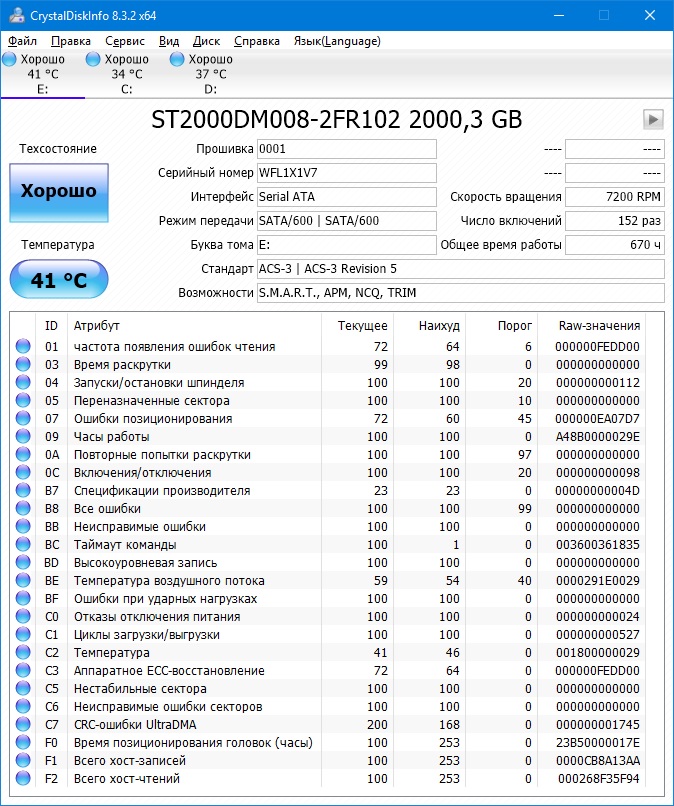Viewport: 674px width, 806px height.
Task: Open the Файл menu
Action: point(22,41)
